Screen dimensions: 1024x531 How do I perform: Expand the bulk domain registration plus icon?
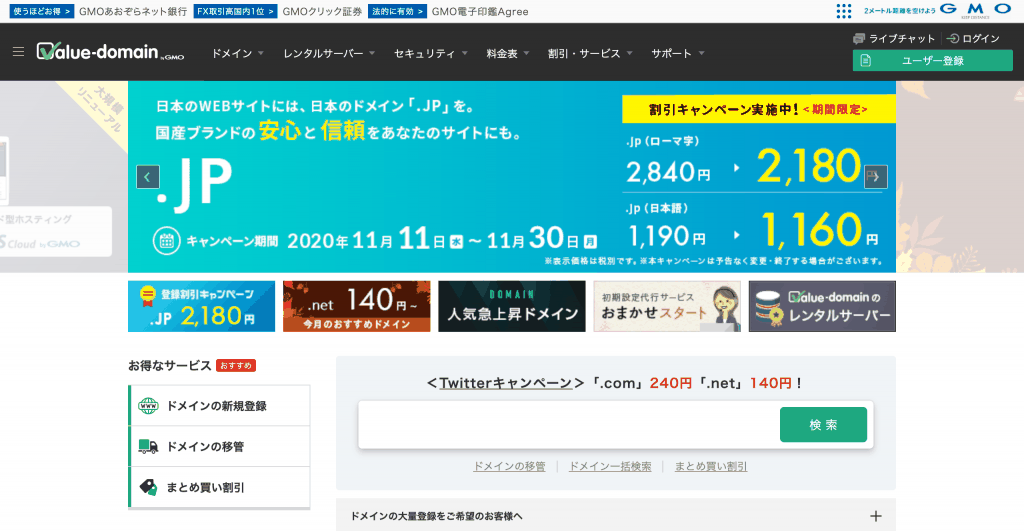pyautogui.click(x=876, y=516)
